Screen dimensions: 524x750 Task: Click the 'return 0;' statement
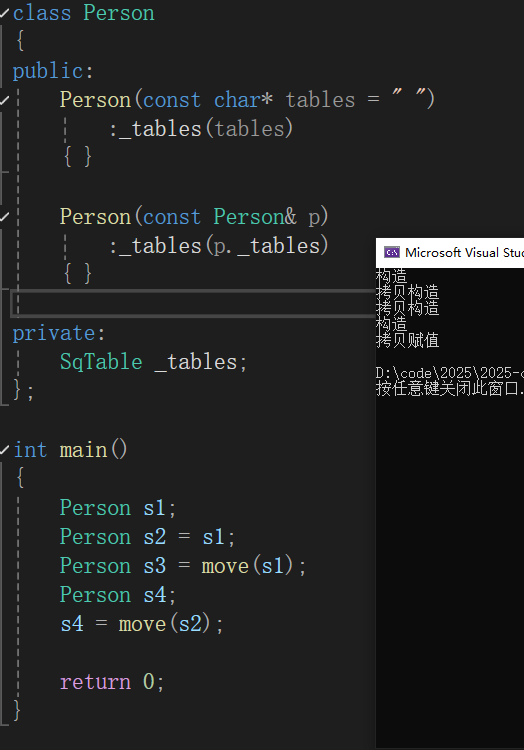112,682
